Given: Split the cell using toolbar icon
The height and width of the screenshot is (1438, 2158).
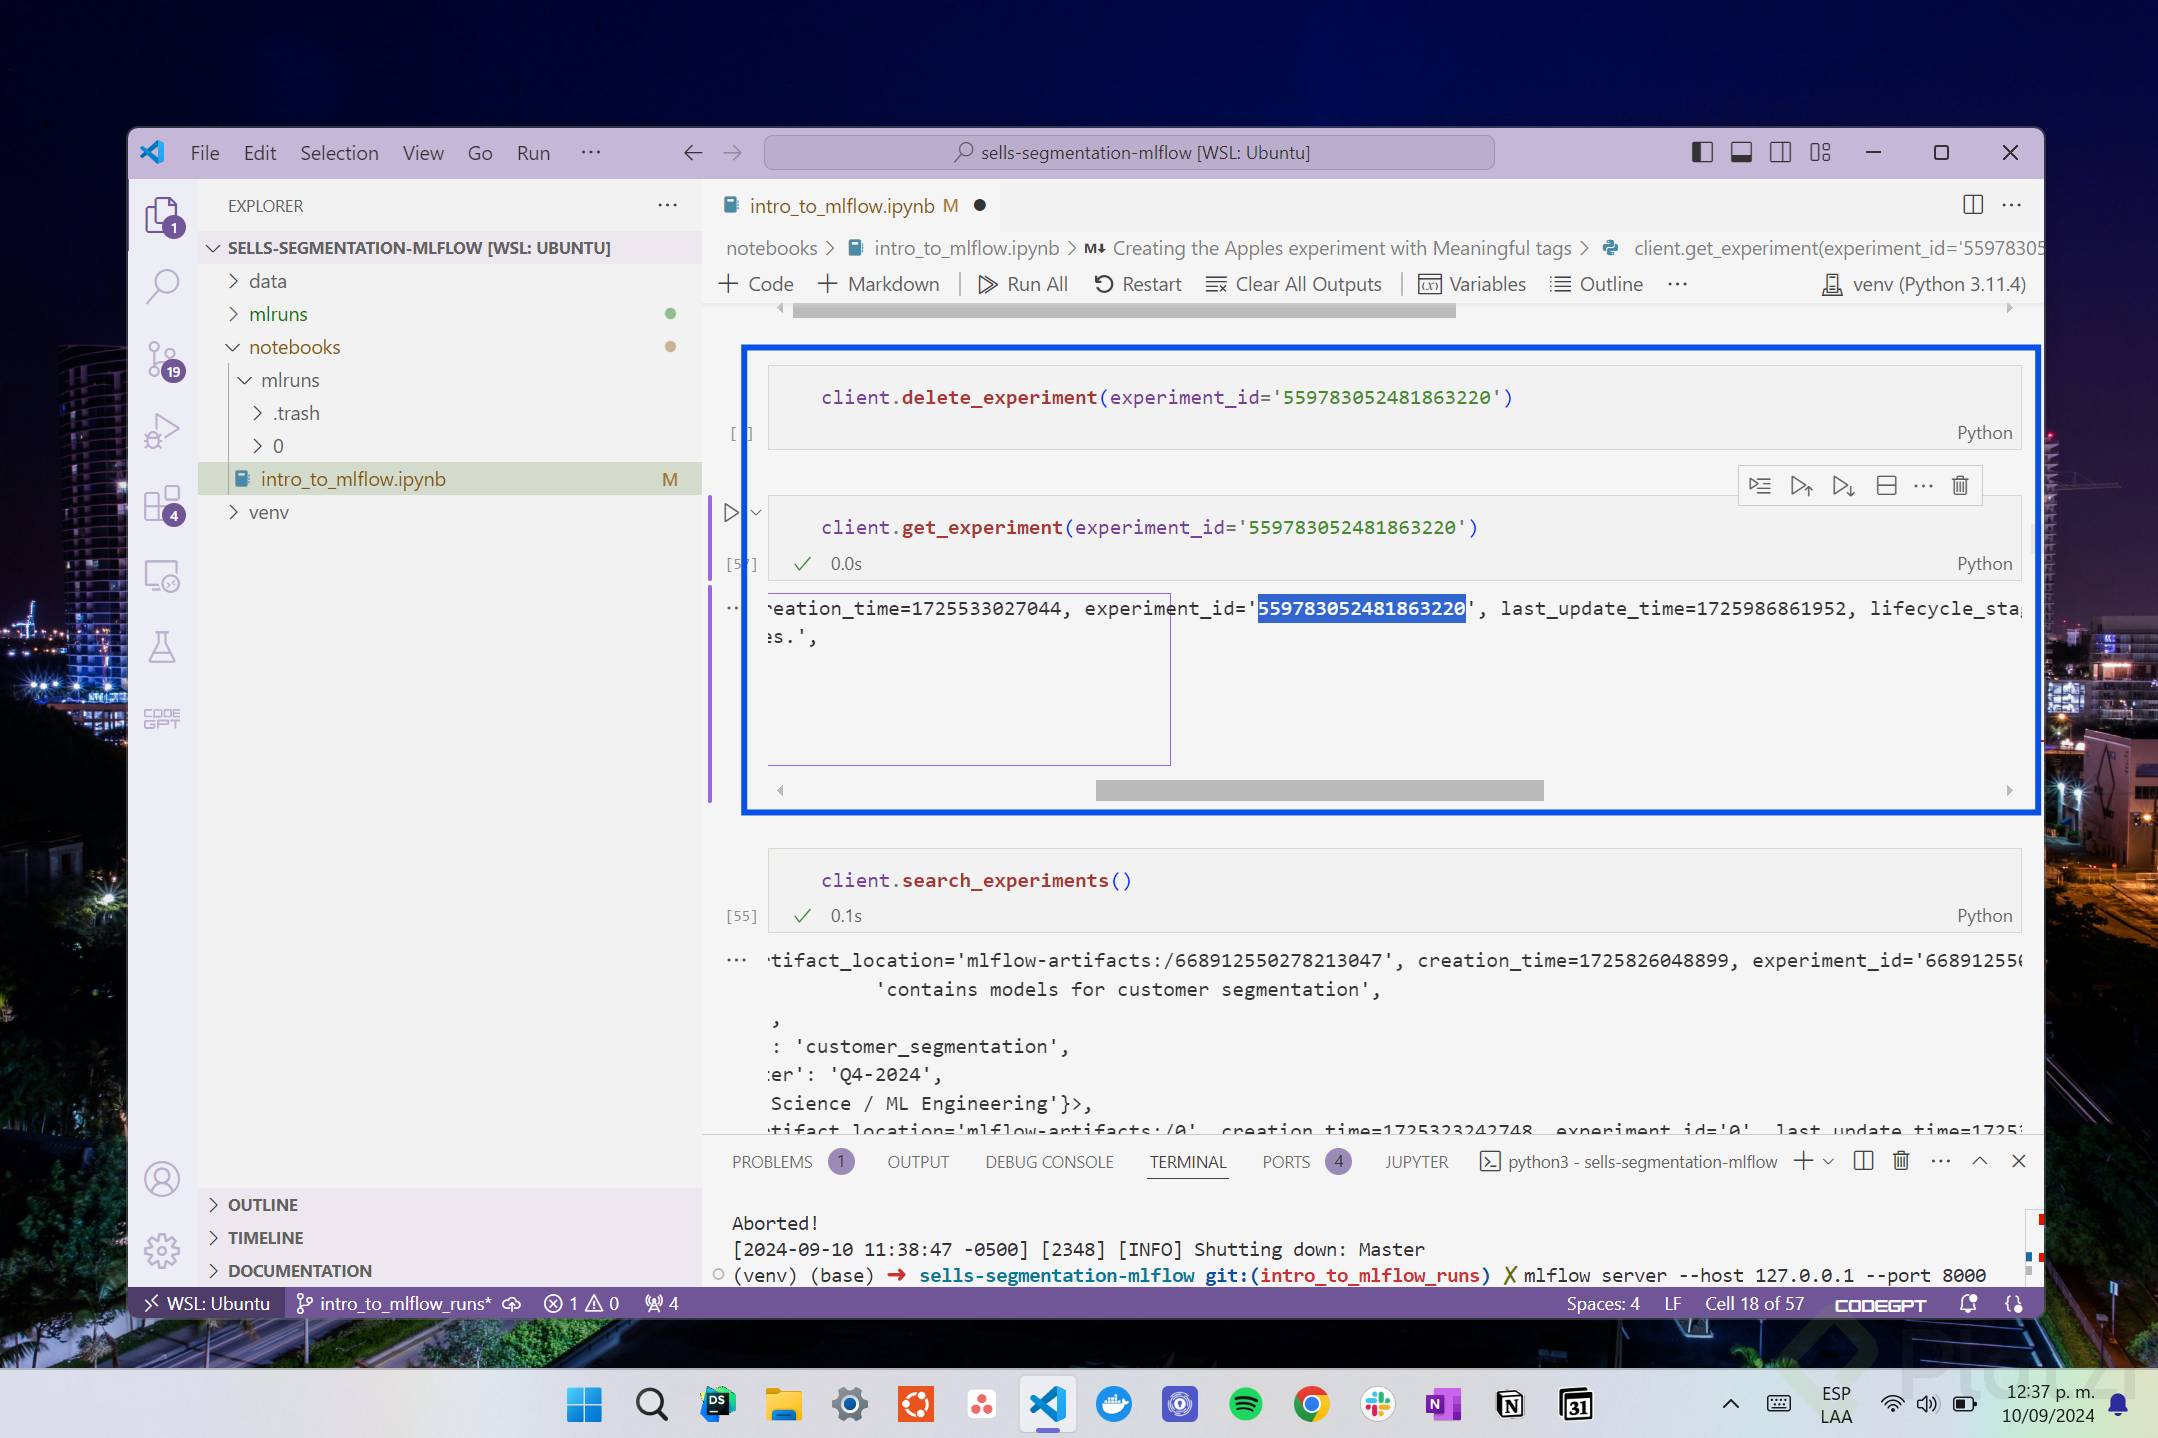Looking at the screenshot, I should point(1886,486).
